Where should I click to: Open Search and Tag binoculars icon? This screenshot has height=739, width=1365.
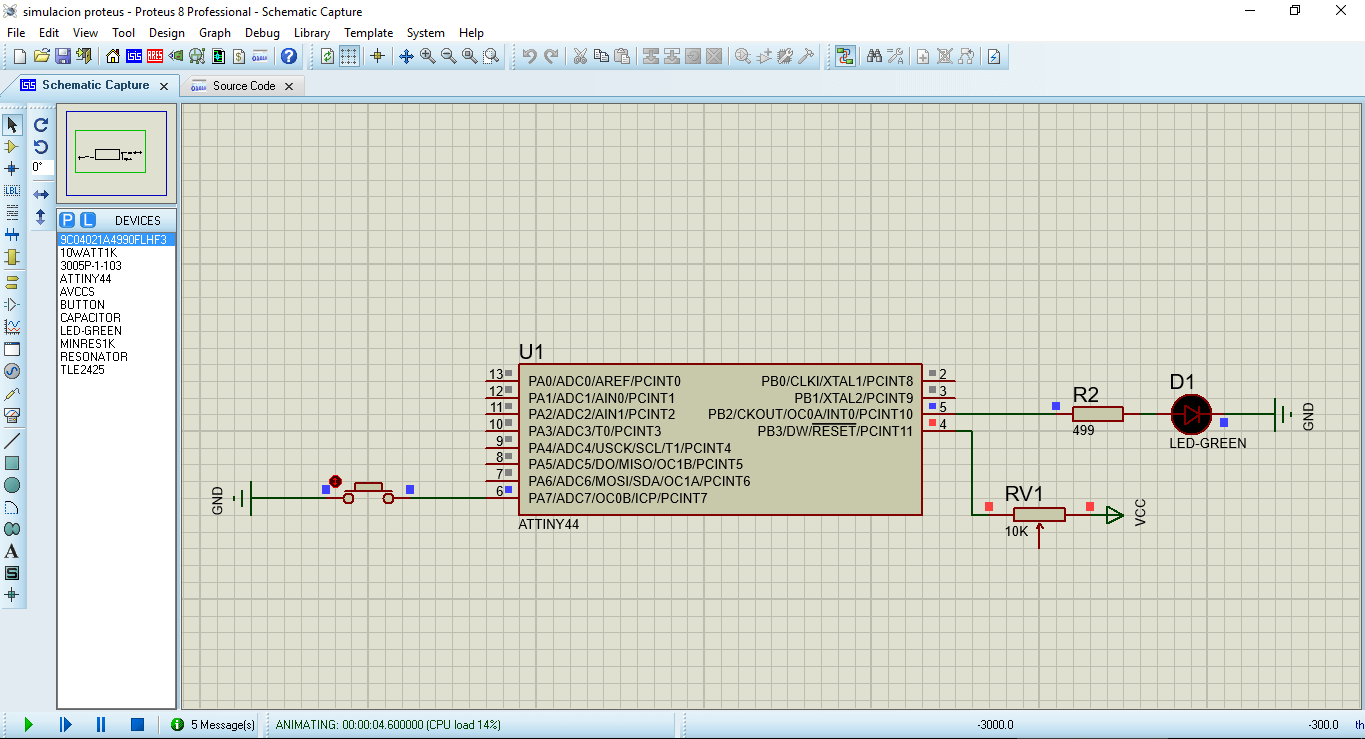(874, 56)
